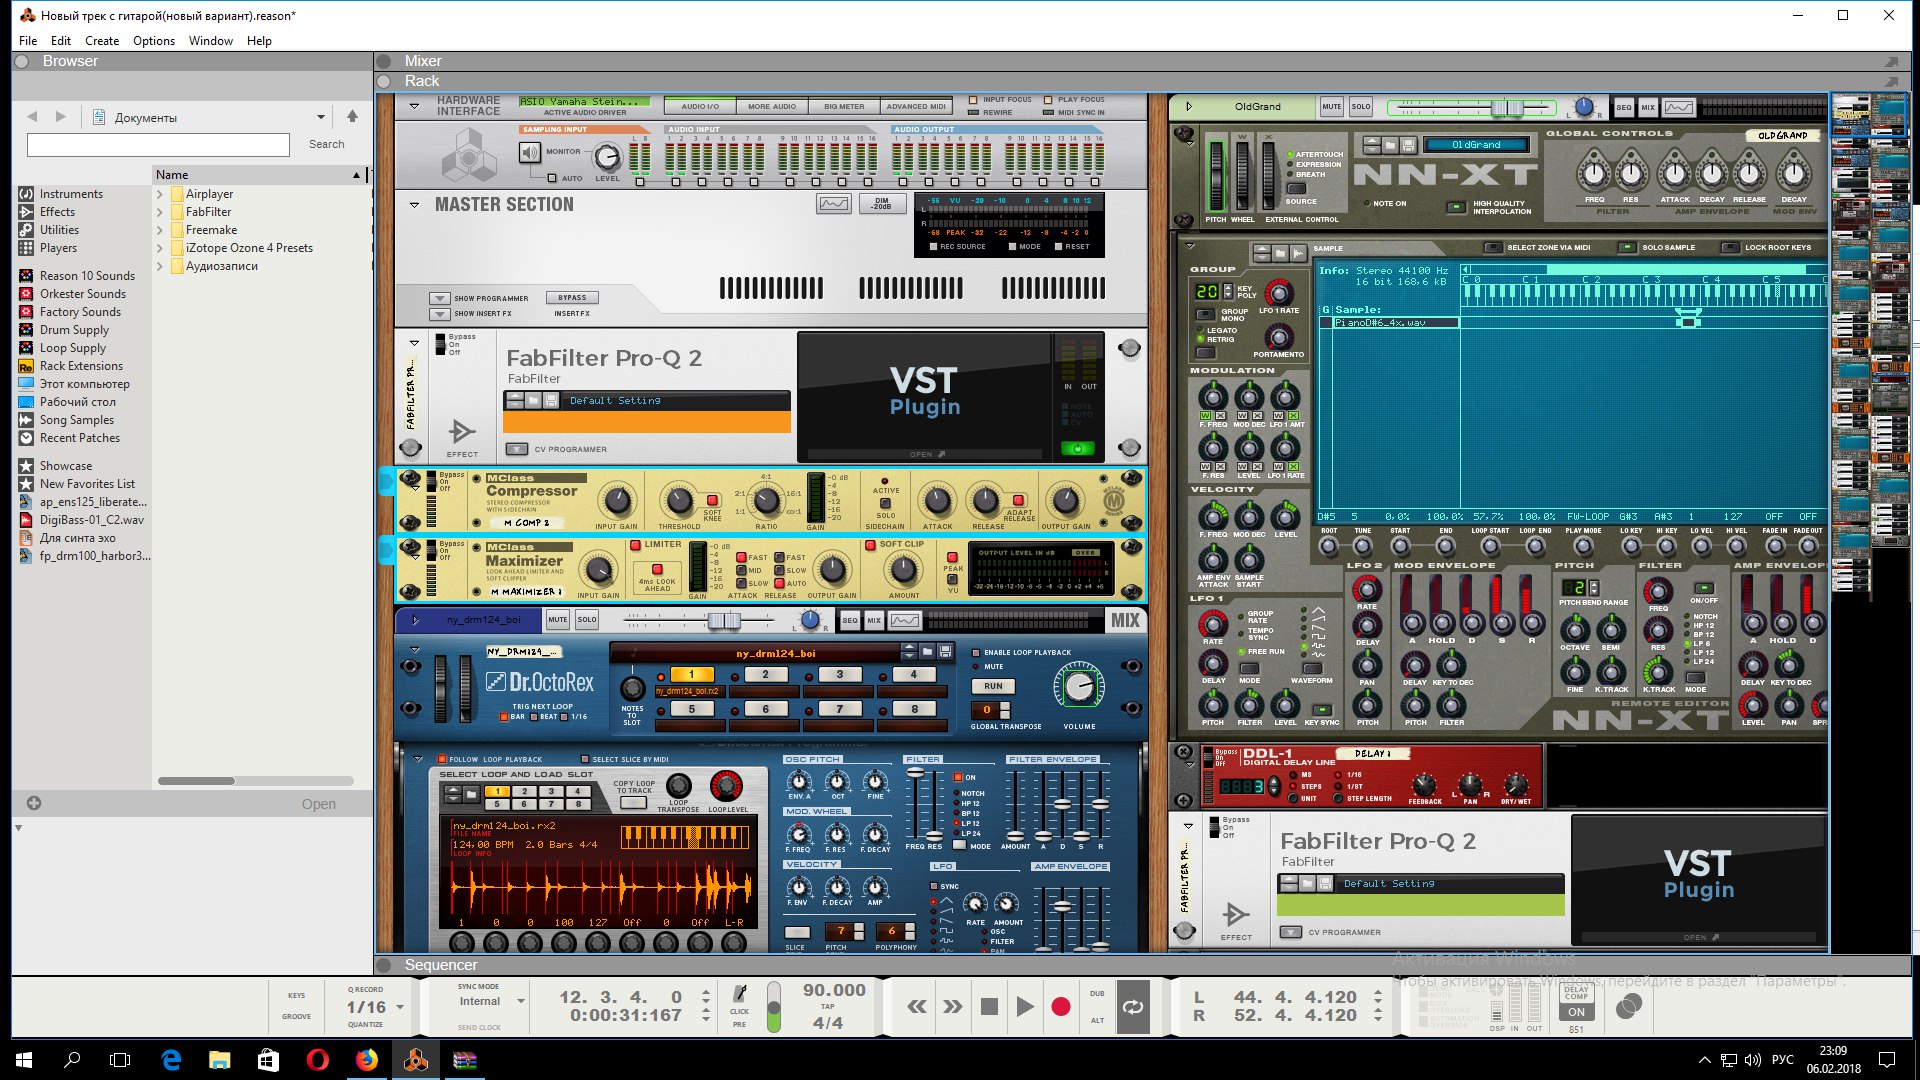The height and width of the screenshot is (1080, 1920).
Task: Open the File menu
Action: [28, 41]
